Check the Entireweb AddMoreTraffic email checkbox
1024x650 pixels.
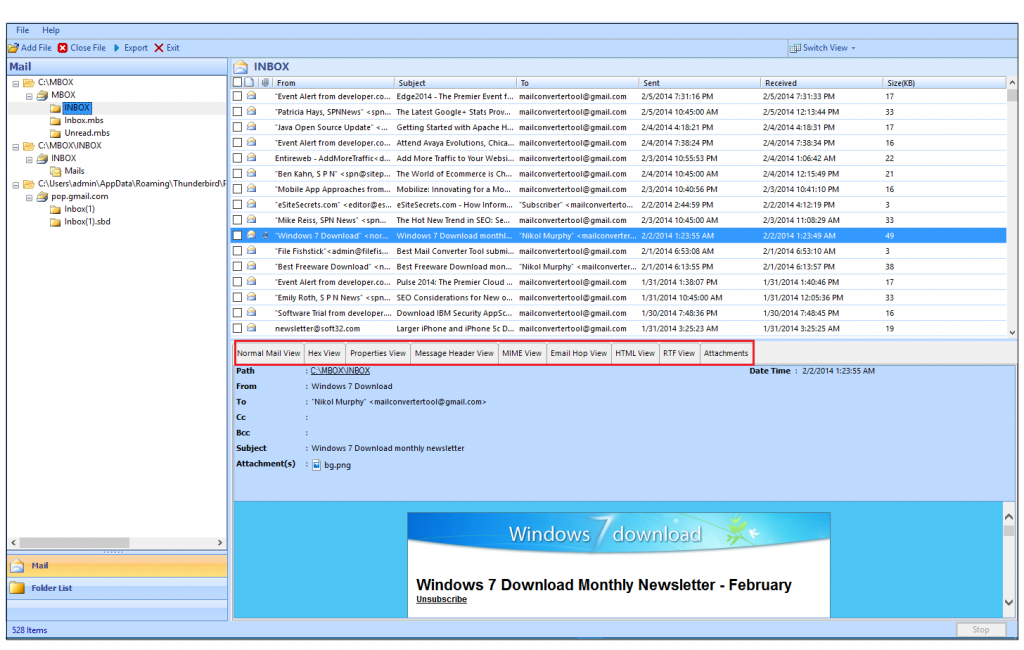pyautogui.click(x=238, y=159)
